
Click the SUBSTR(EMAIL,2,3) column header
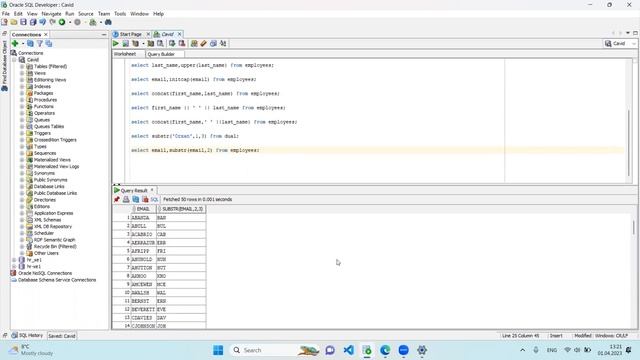click(x=181, y=209)
